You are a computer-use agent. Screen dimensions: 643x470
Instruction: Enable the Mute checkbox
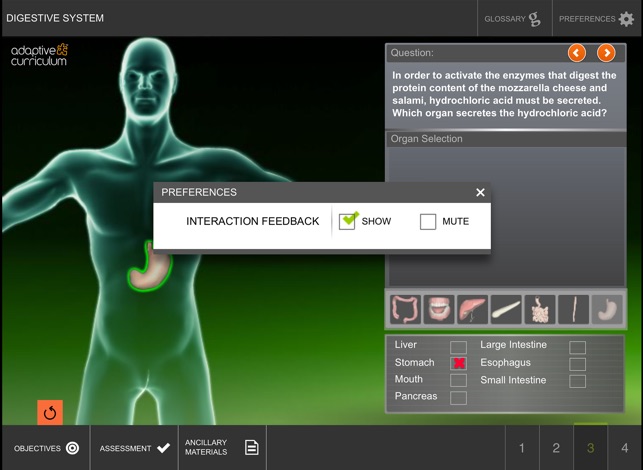pos(428,221)
